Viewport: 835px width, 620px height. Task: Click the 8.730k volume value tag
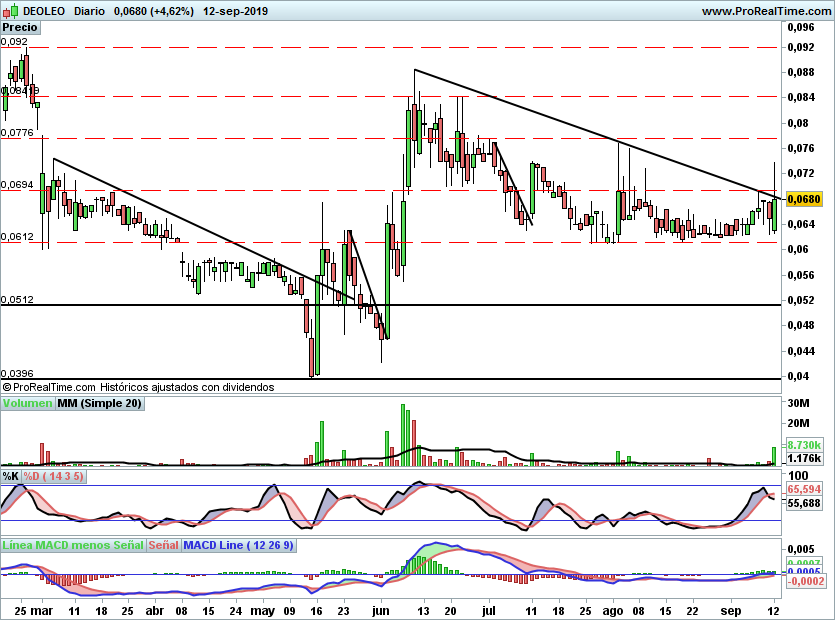(x=804, y=445)
